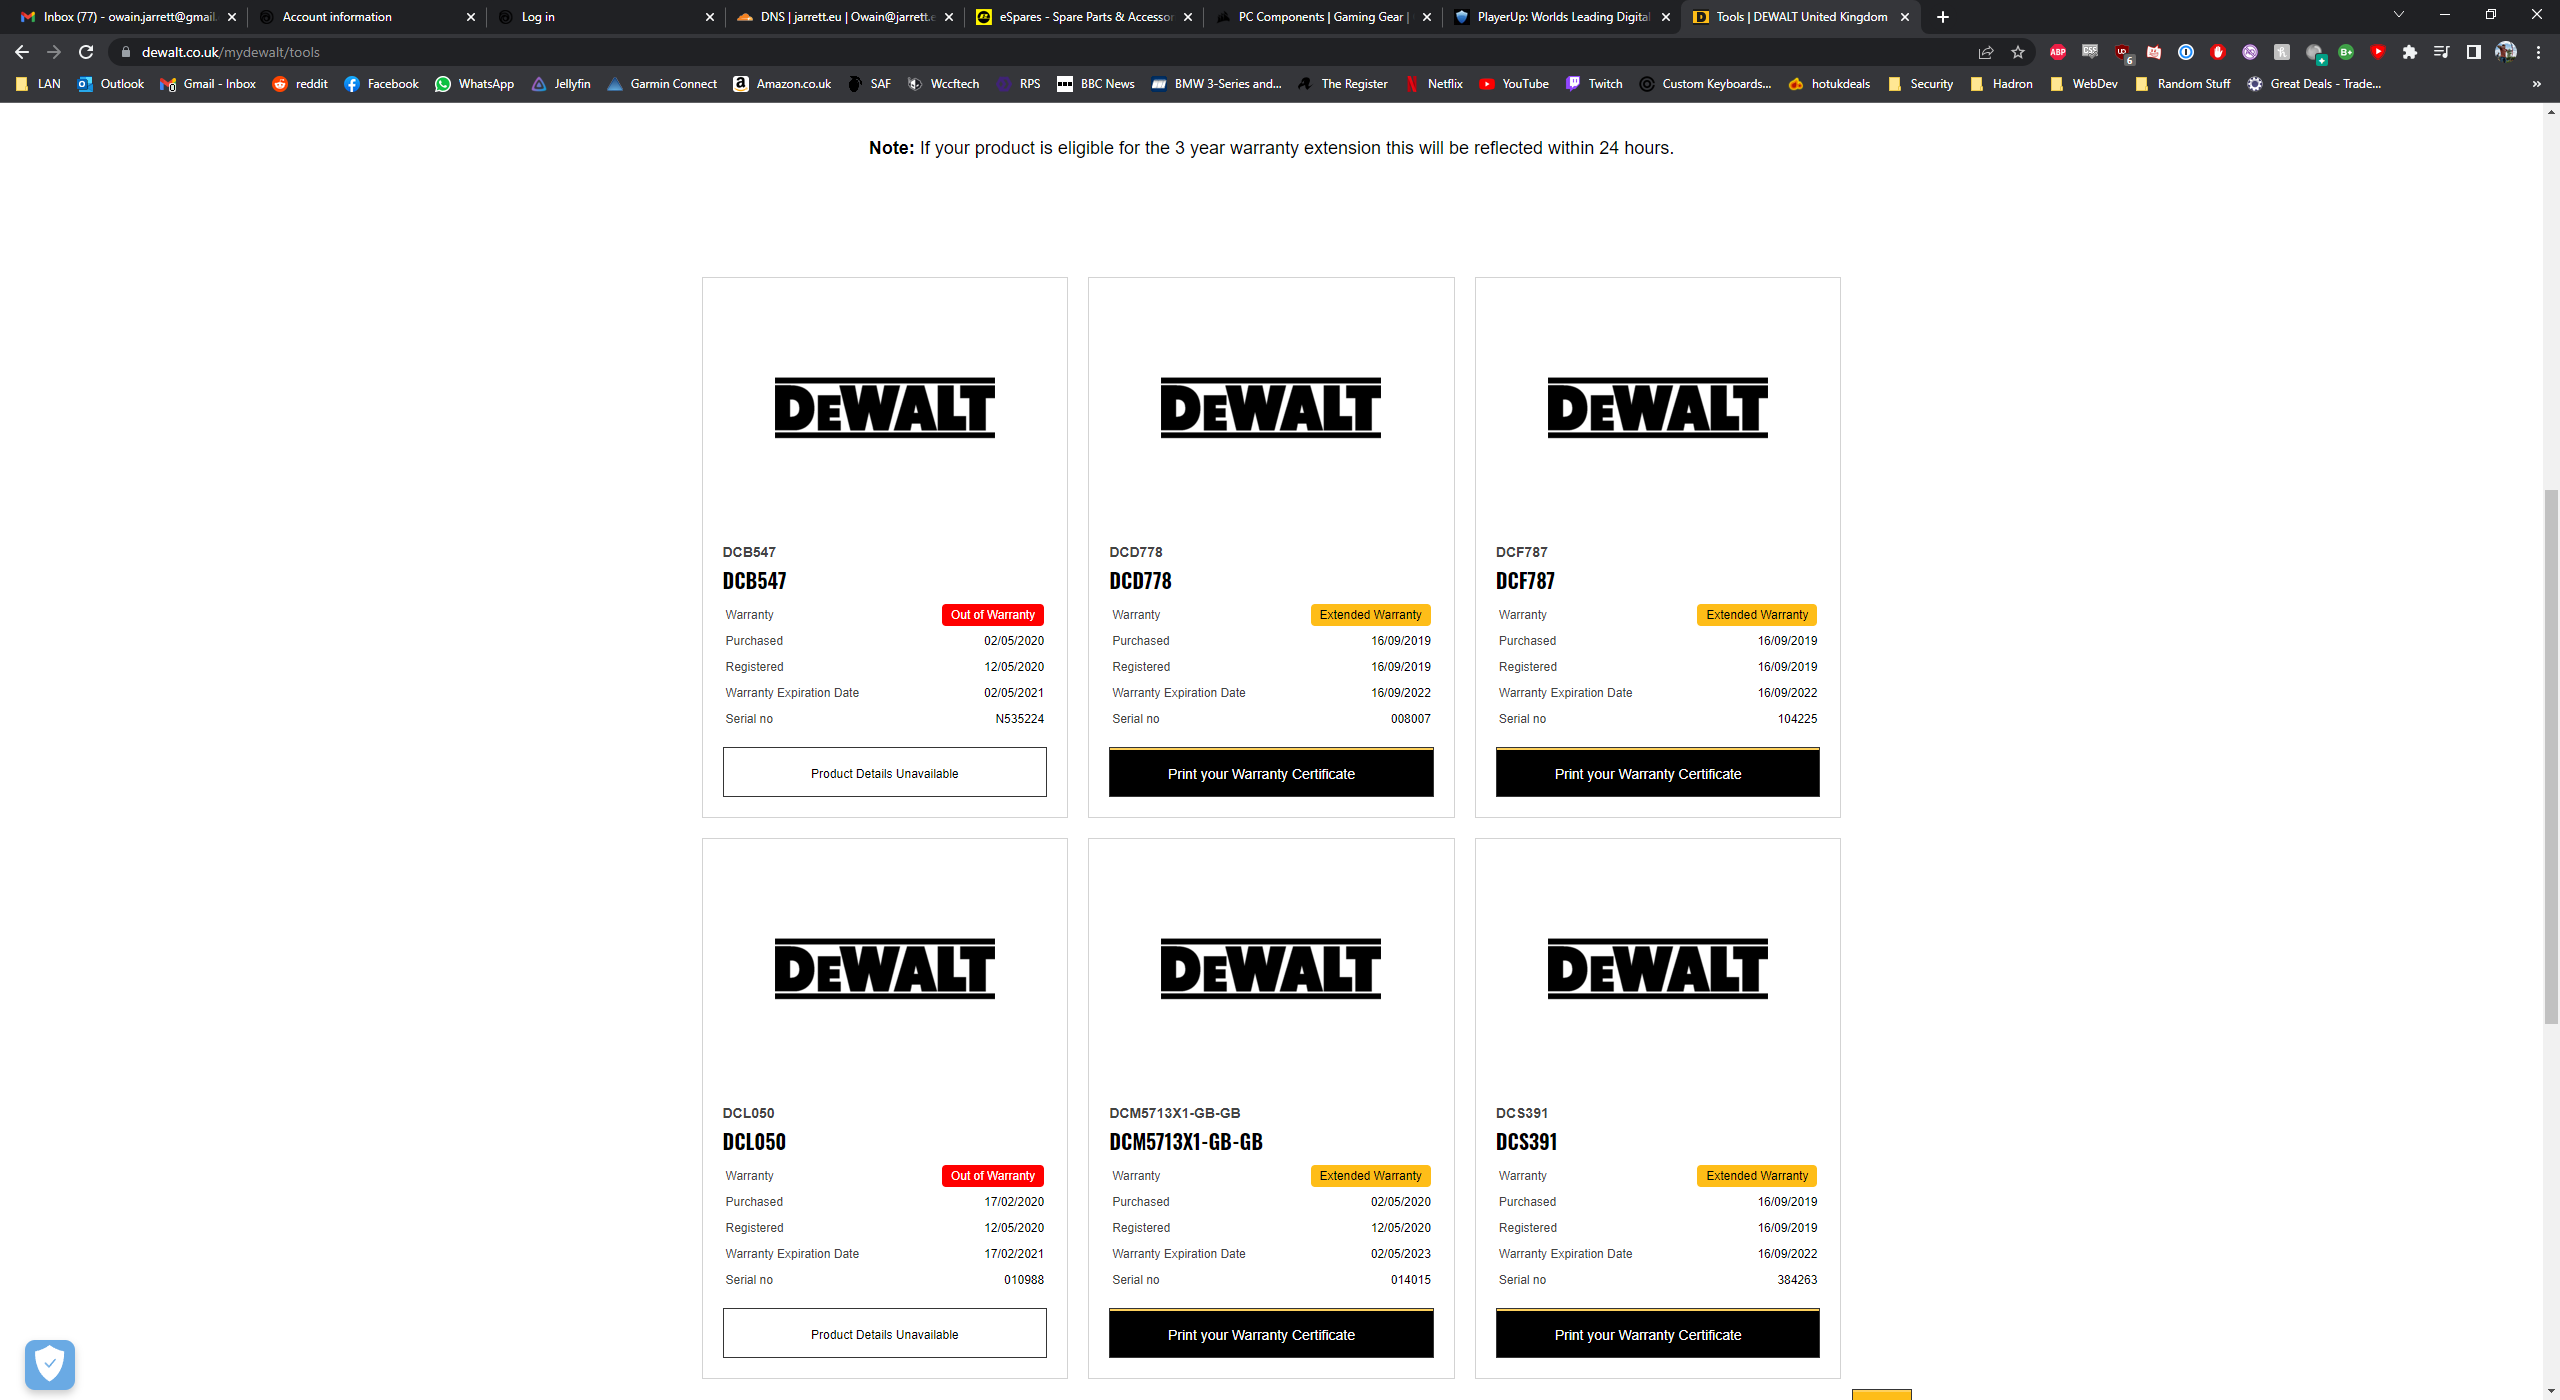The height and width of the screenshot is (1400, 2560).
Task: Open a new tab with plus button
Action: (1942, 17)
